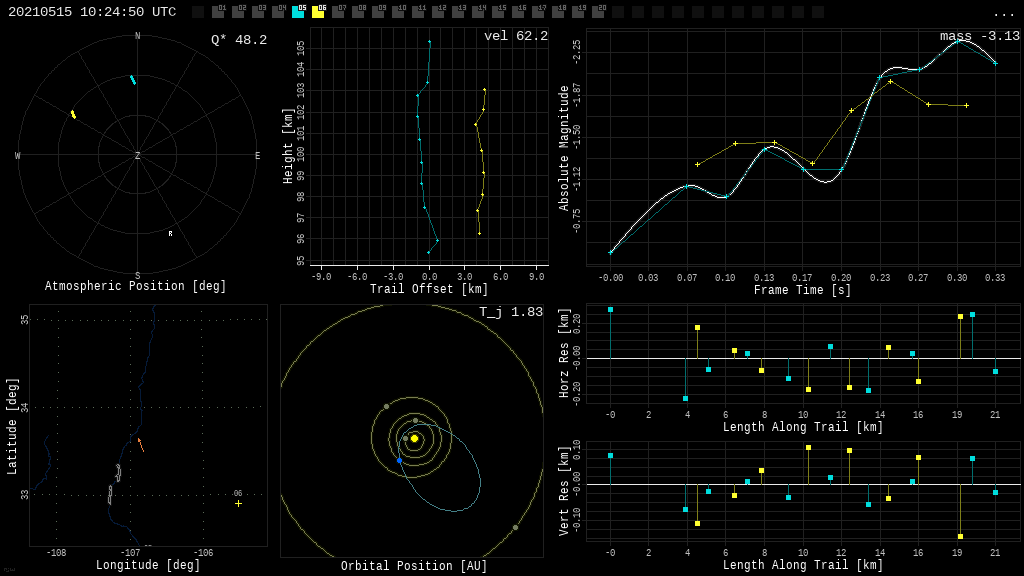Click the blue Earth dot in the orbit plot
Viewport: 1024px width, 576px height.
point(399,460)
